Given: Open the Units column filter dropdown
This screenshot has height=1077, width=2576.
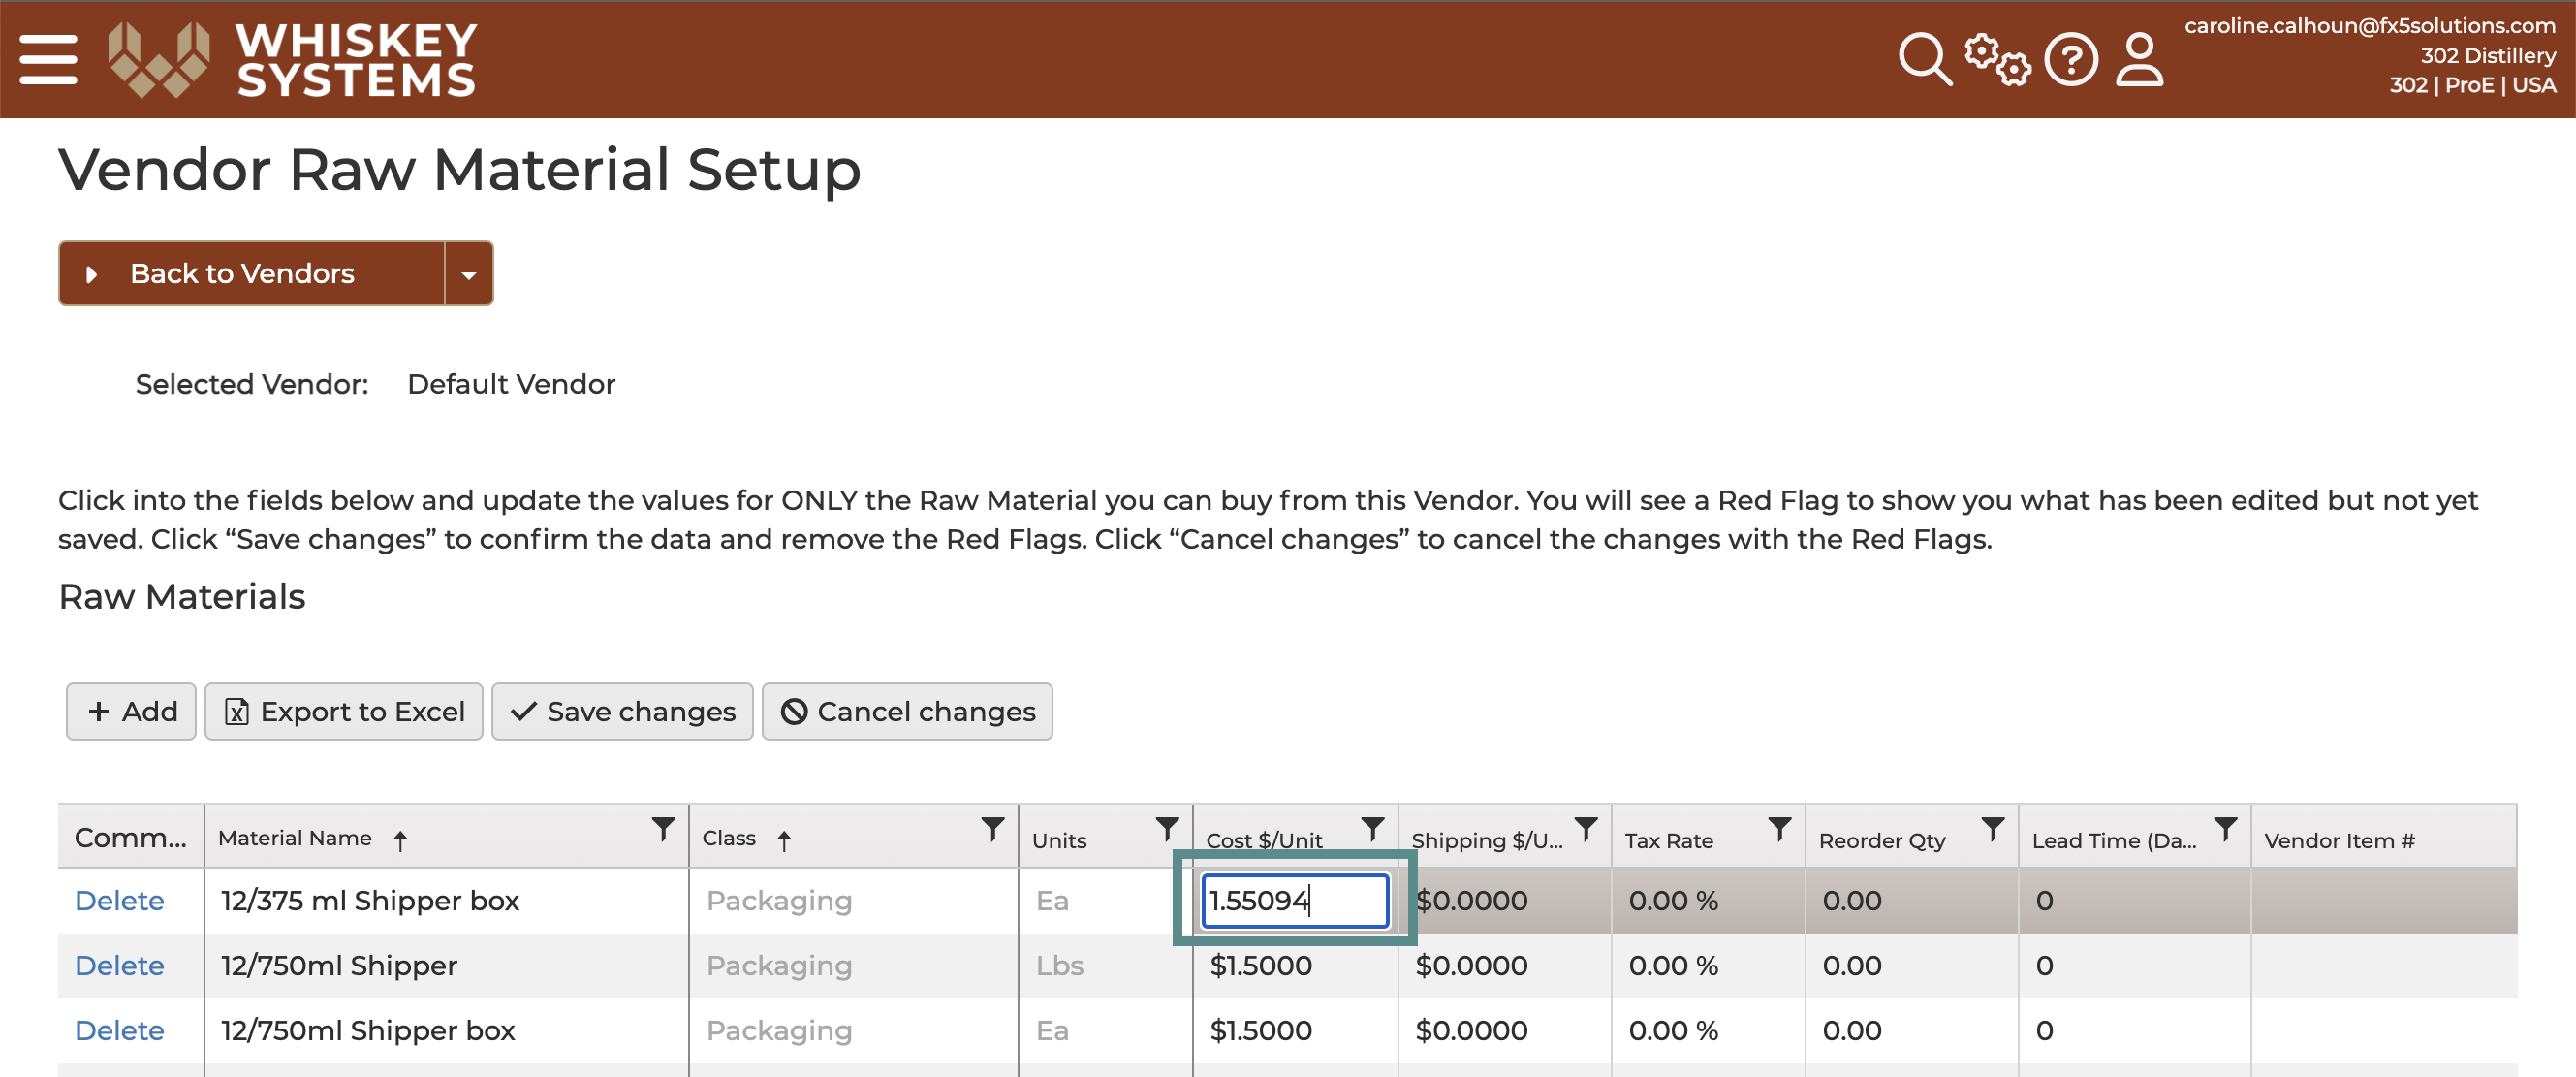Looking at the screenshot, I should (x=1166, y=829).
